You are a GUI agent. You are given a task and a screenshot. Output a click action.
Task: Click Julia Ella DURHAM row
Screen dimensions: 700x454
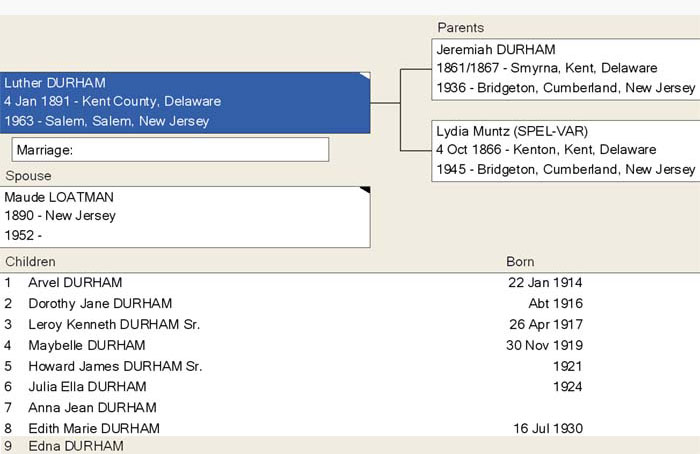point(87,387)
